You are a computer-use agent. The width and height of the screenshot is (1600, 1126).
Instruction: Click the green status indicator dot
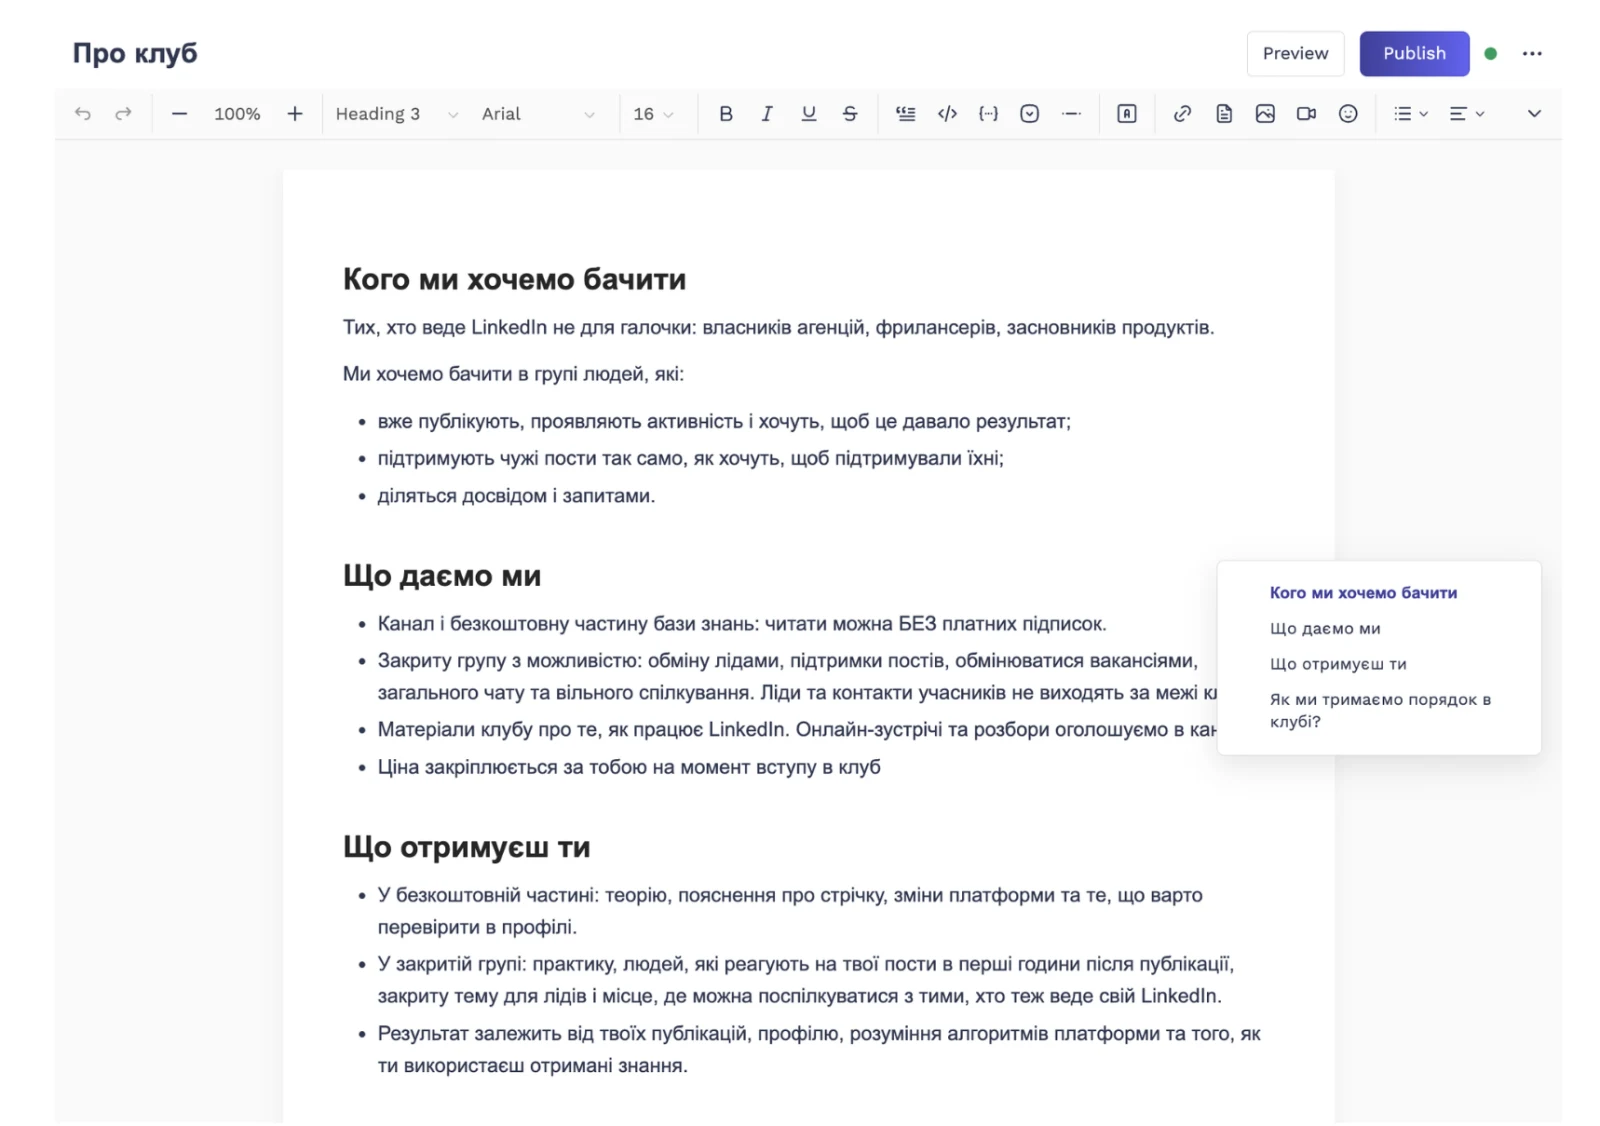pyautogui.click(x=1490, y=54)
